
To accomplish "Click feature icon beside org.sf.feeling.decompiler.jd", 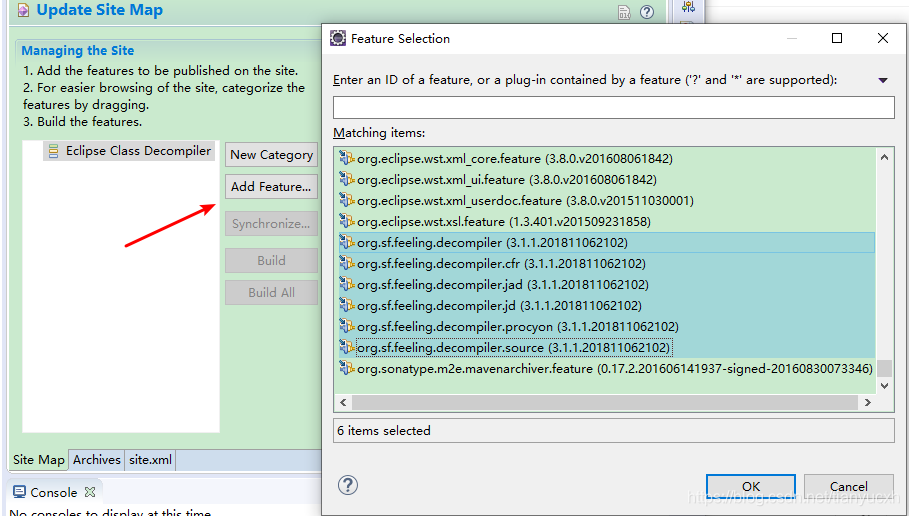I will coord(347,305).
